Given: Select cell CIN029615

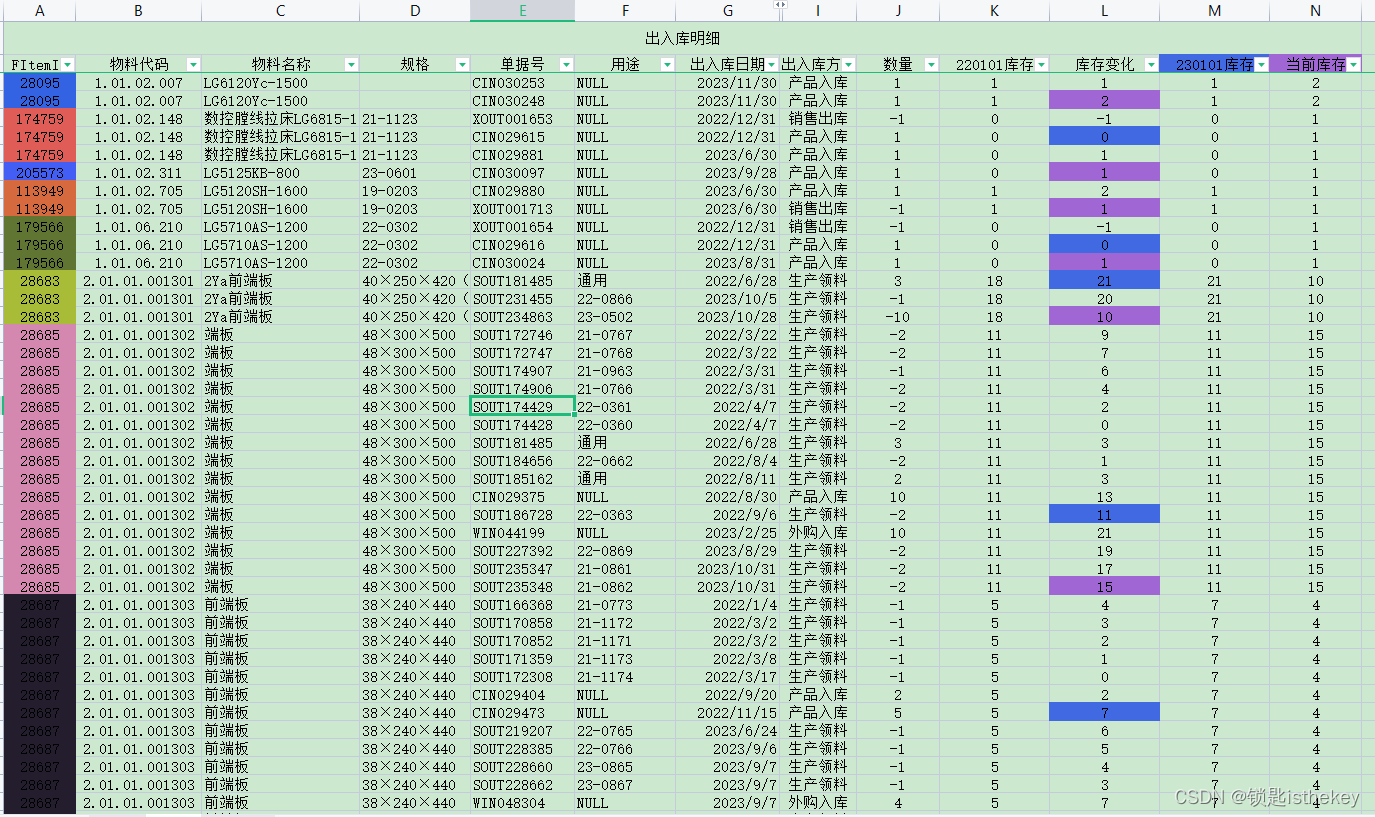Looking at the screenshot, I should pos(522,137).
